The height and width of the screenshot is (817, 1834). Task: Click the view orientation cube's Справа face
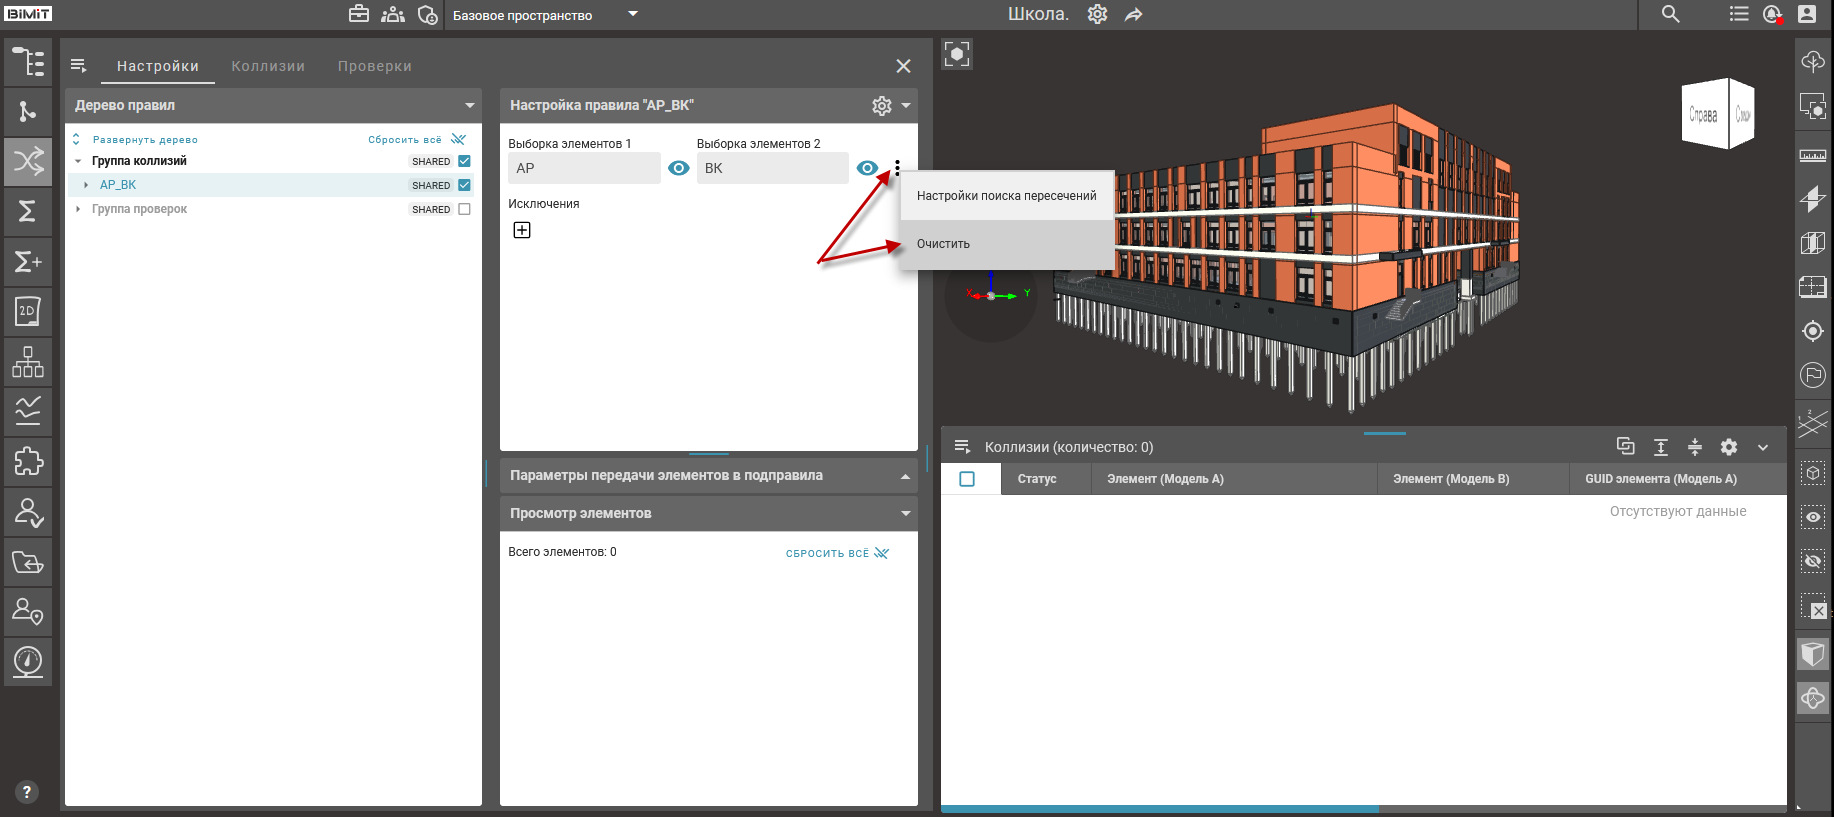tap(1703, 115)
